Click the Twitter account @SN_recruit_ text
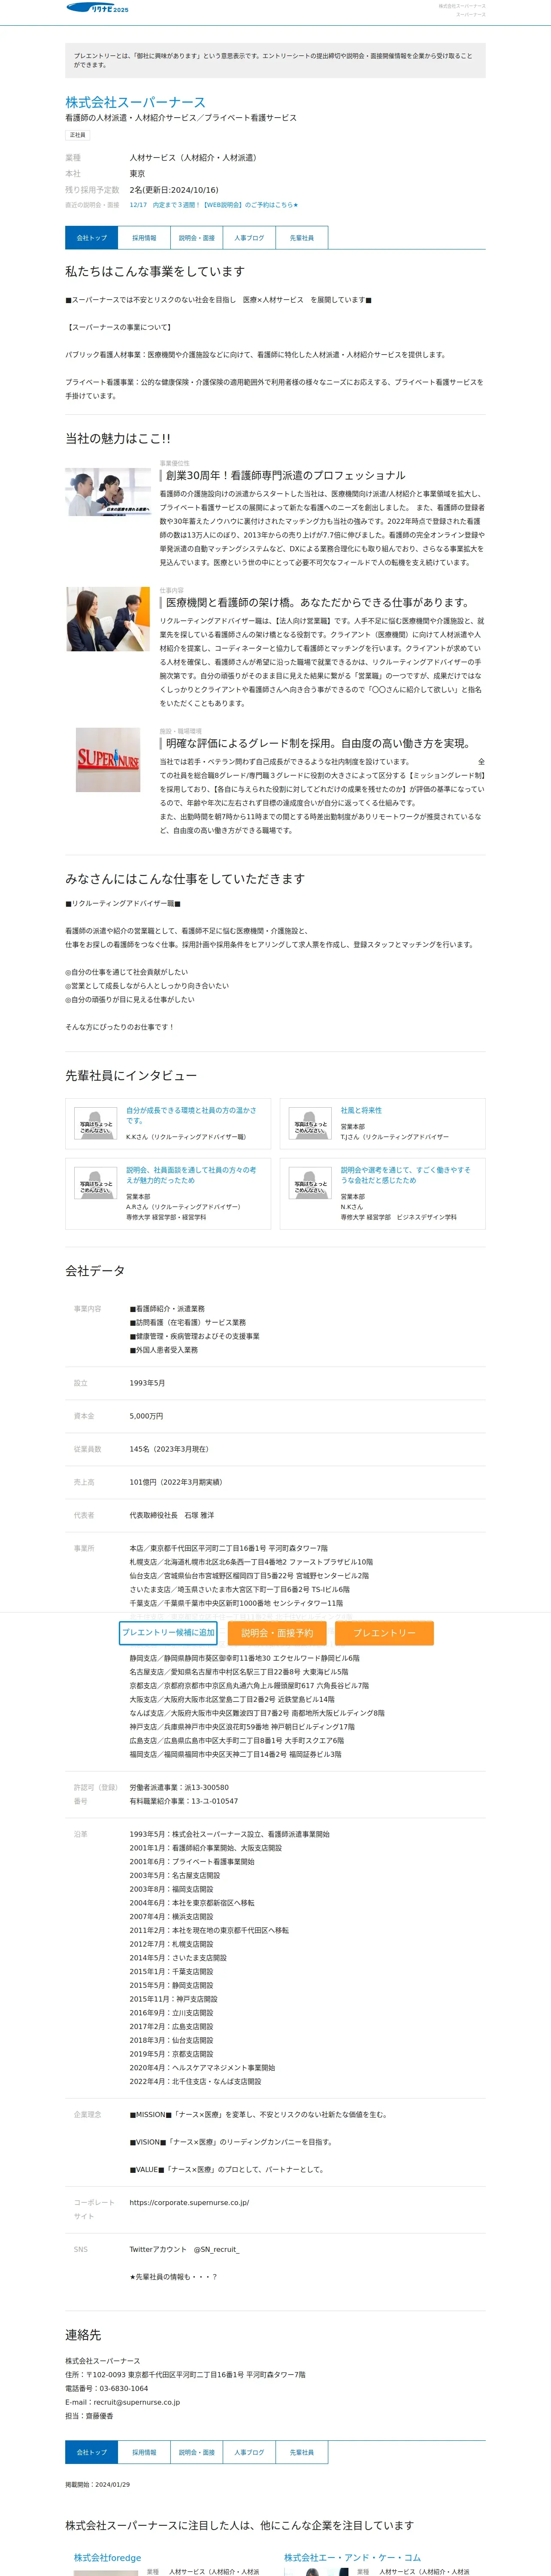This screenshot has height=2576, width=551. (x=184, y=2249)
